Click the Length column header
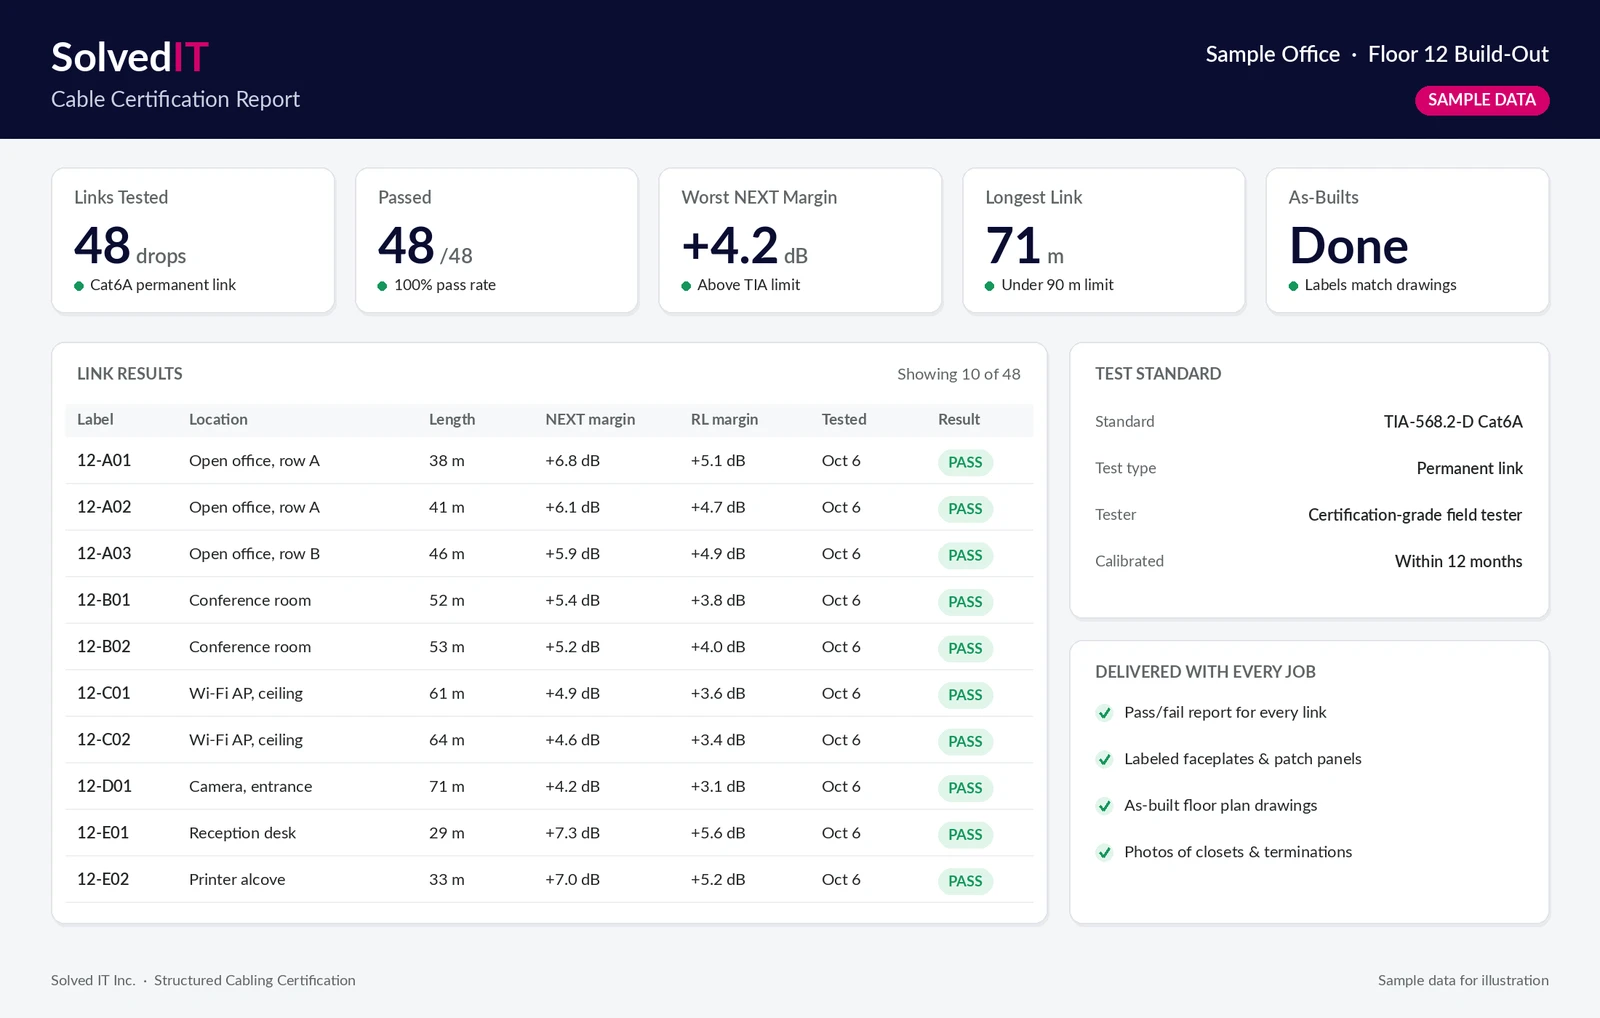 (x=452, y=420)
